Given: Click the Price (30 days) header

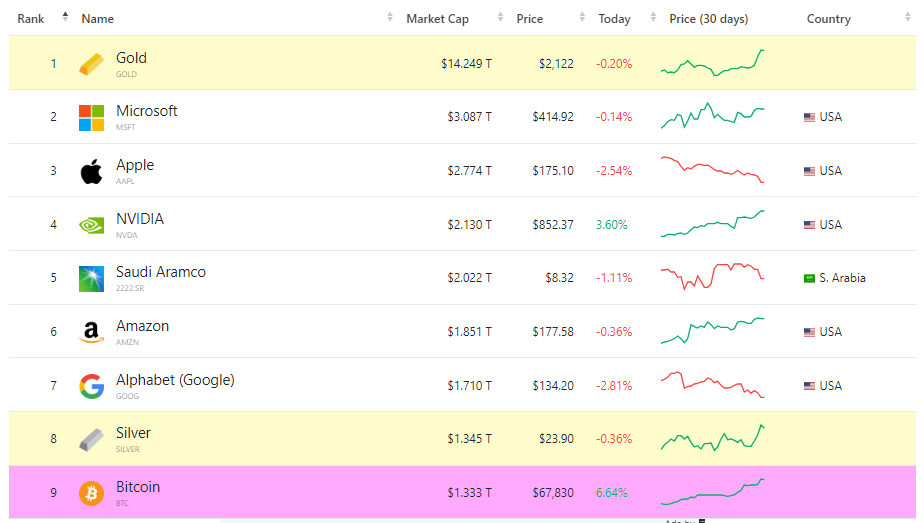Looking at the screenshot, I should 708,19.
